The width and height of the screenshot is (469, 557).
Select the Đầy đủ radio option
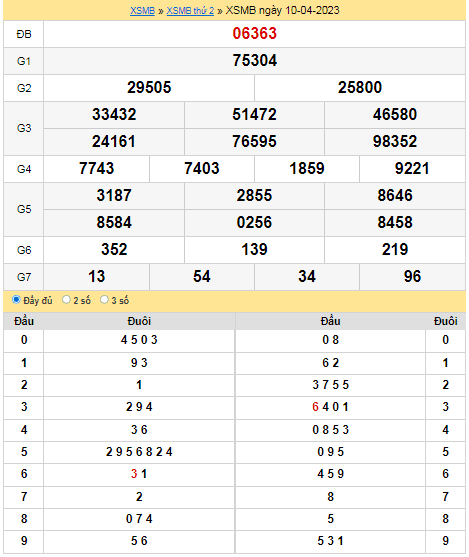click(16, 299)
